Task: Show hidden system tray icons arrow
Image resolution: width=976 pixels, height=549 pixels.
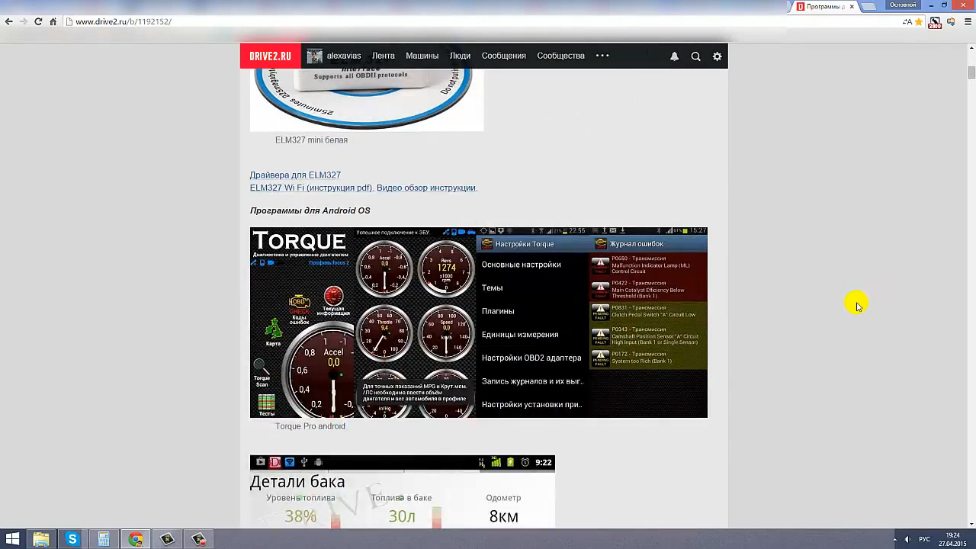Action: [x=895, y=540]
